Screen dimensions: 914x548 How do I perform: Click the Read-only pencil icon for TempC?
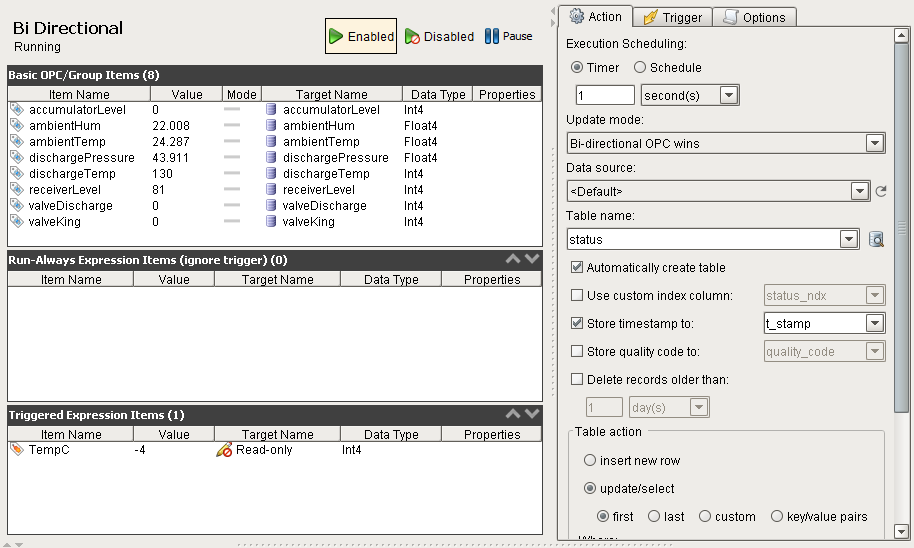click(224, 450)
